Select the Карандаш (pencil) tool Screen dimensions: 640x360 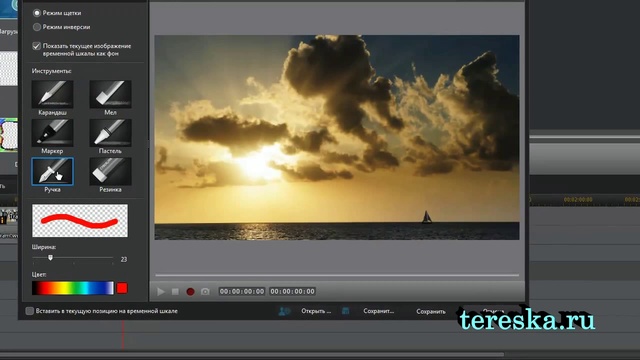tap(52, 94)
